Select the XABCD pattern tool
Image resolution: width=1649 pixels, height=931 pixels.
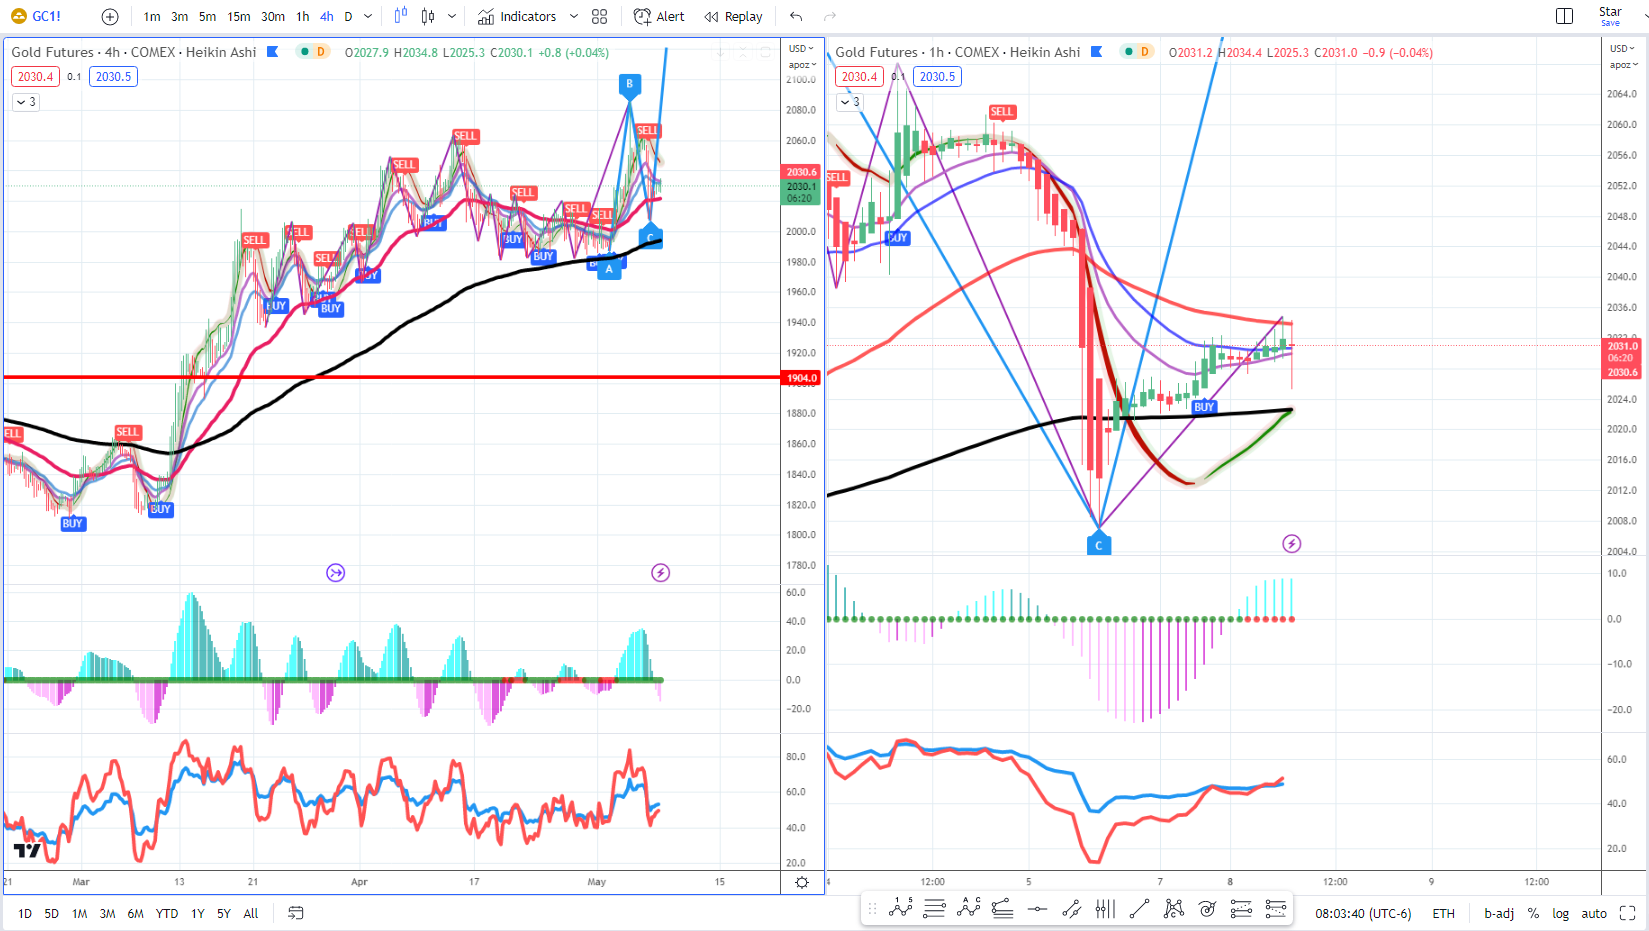click(1173, 909)
